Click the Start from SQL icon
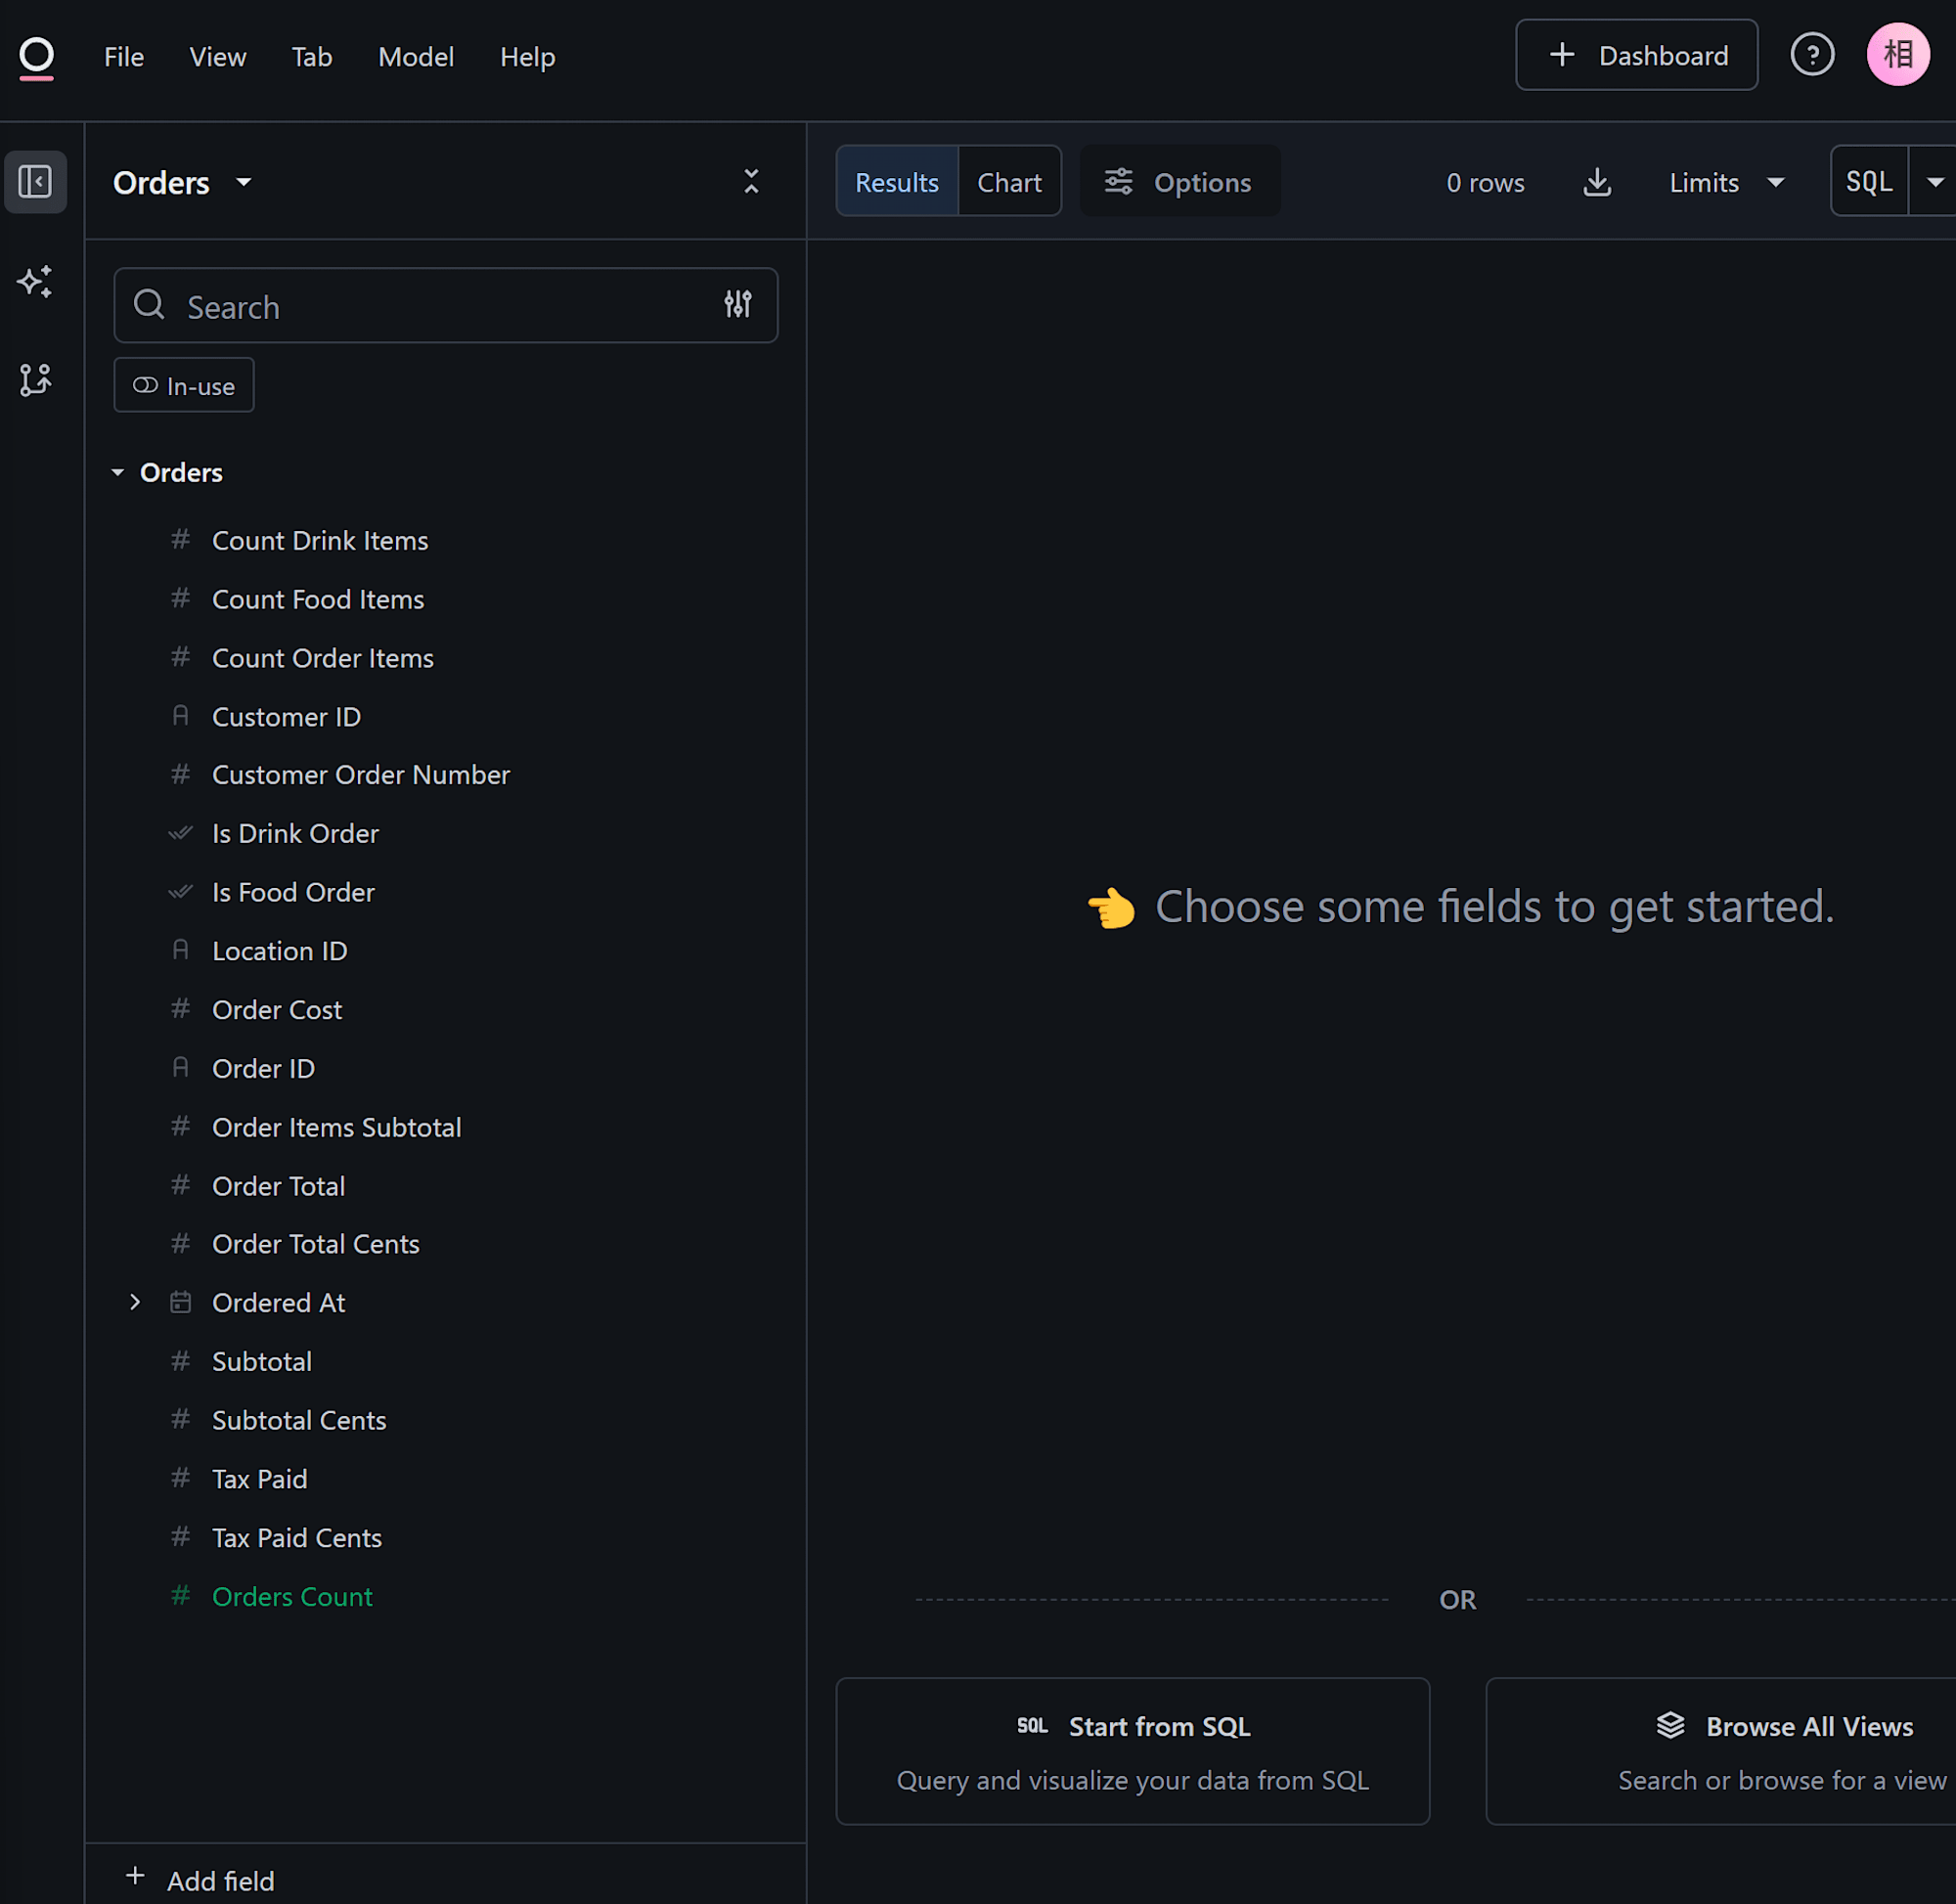 [1032, 1726]
